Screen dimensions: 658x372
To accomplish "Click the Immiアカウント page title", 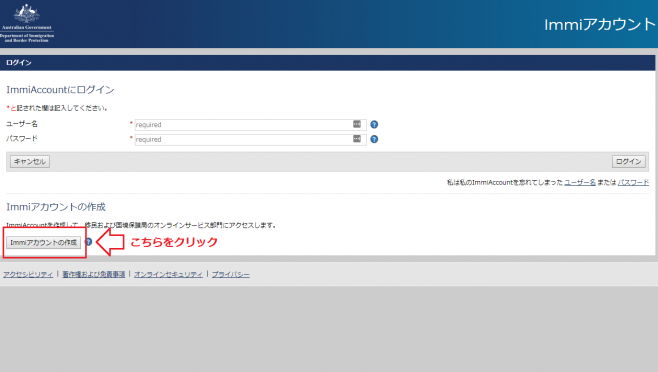I will pos(600,24).
